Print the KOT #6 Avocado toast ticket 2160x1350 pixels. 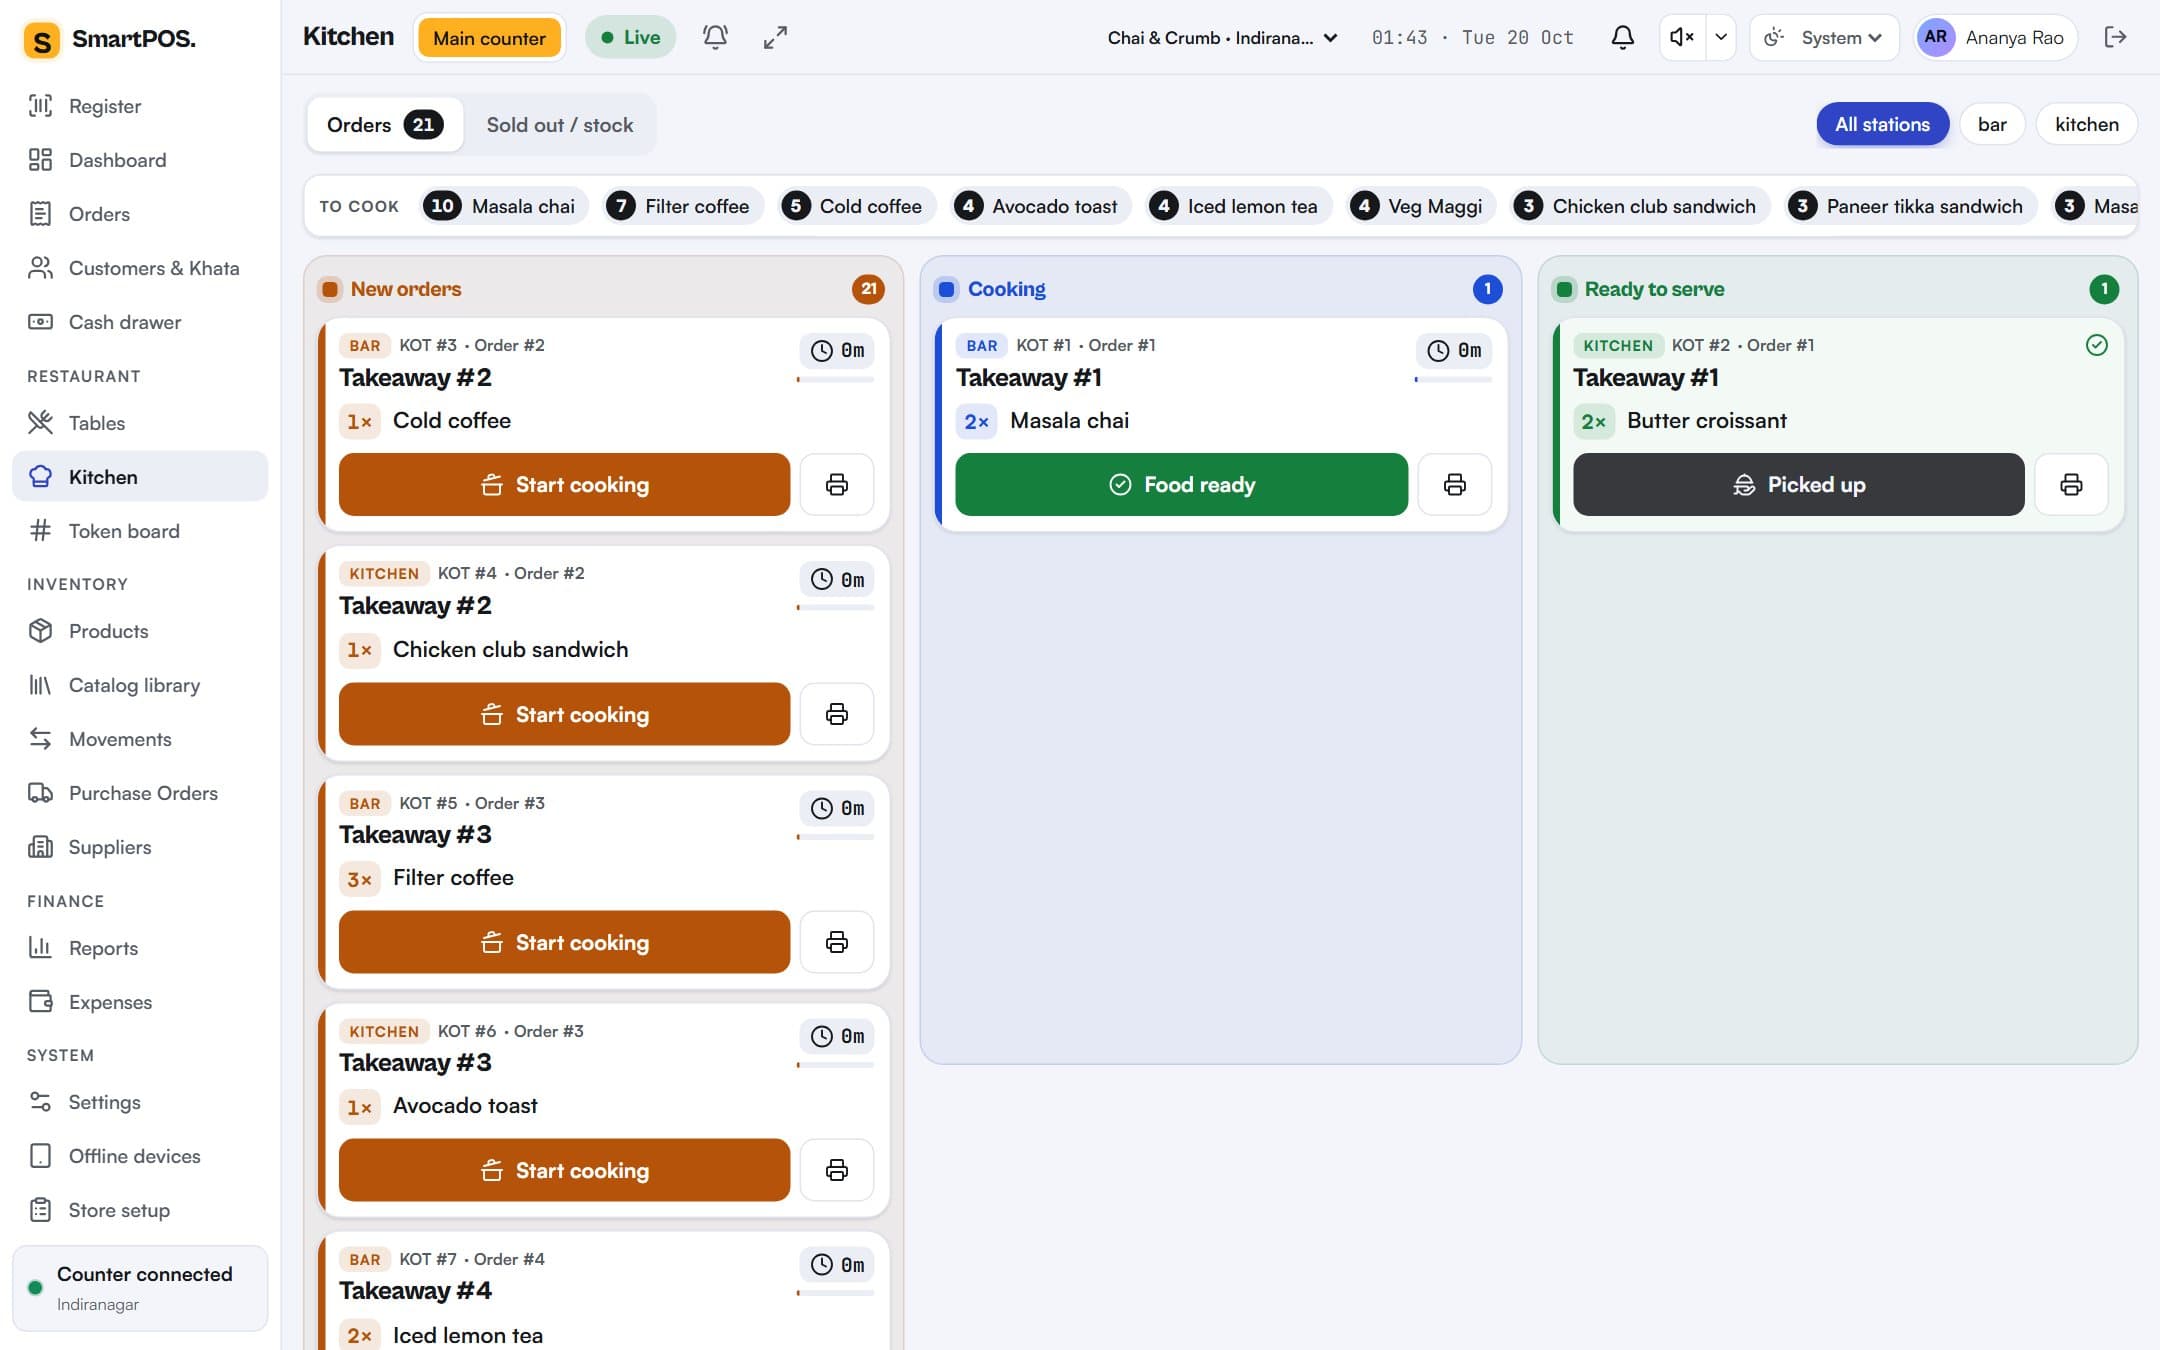(x=837, y=1170)
